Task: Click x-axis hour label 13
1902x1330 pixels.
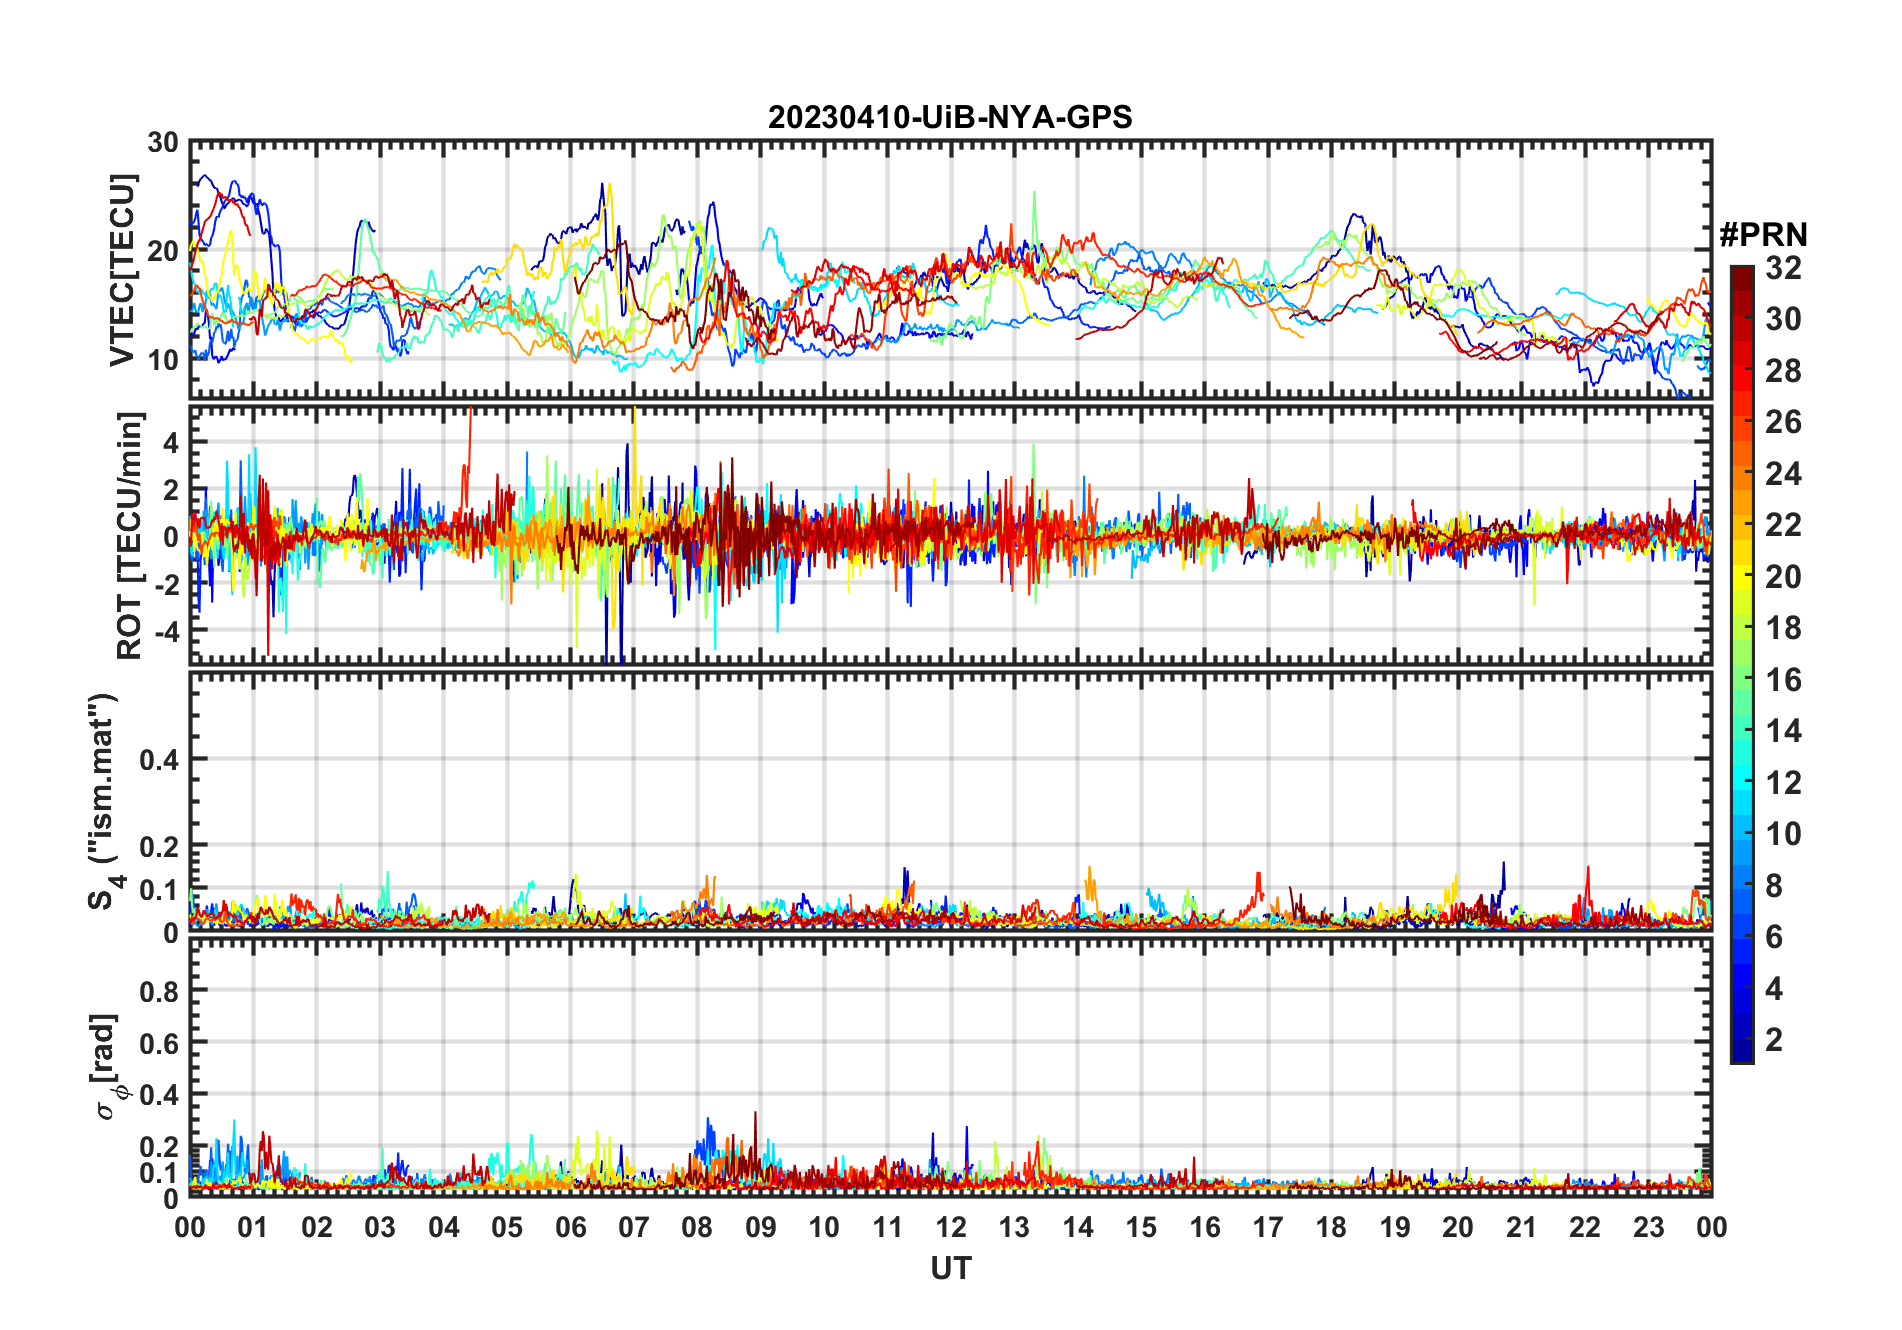Action: pyautogui.click(x=1014, y=1227)
